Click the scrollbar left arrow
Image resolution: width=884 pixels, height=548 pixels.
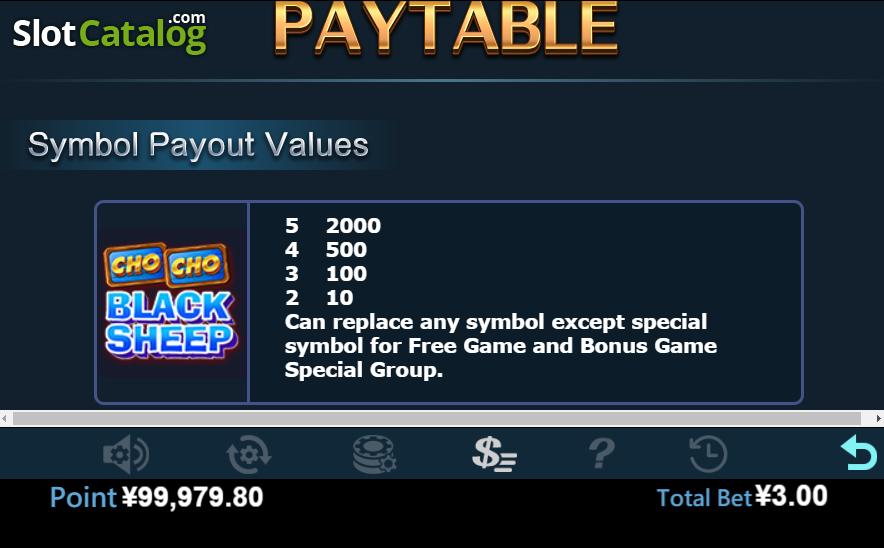(x=5, y=418)
